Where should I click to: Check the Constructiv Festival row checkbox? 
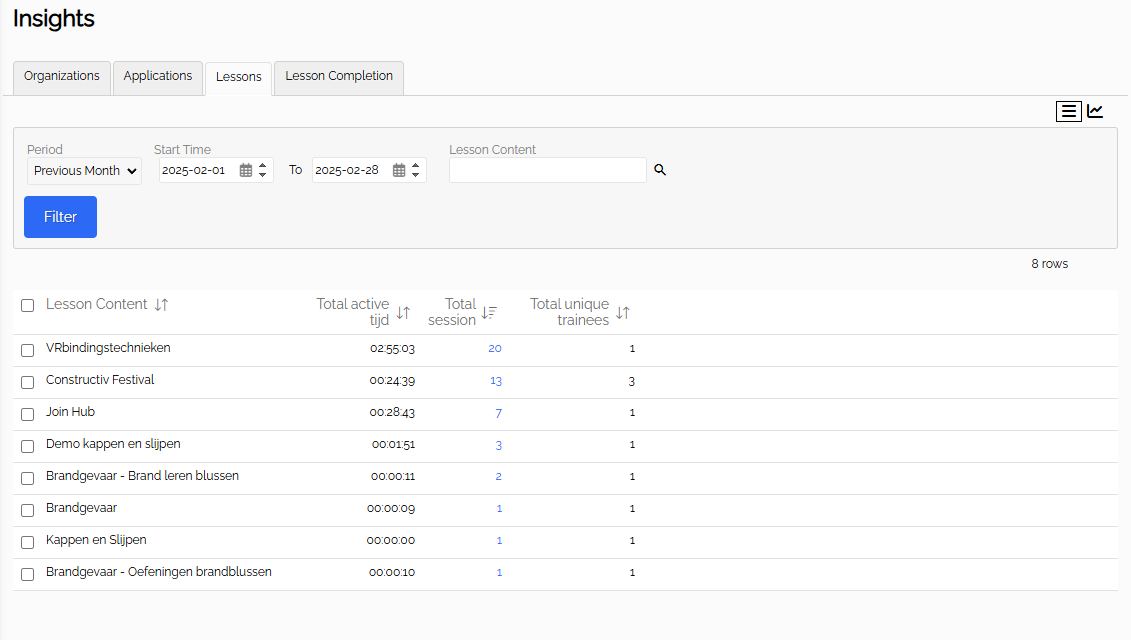(x=27, y=382)
